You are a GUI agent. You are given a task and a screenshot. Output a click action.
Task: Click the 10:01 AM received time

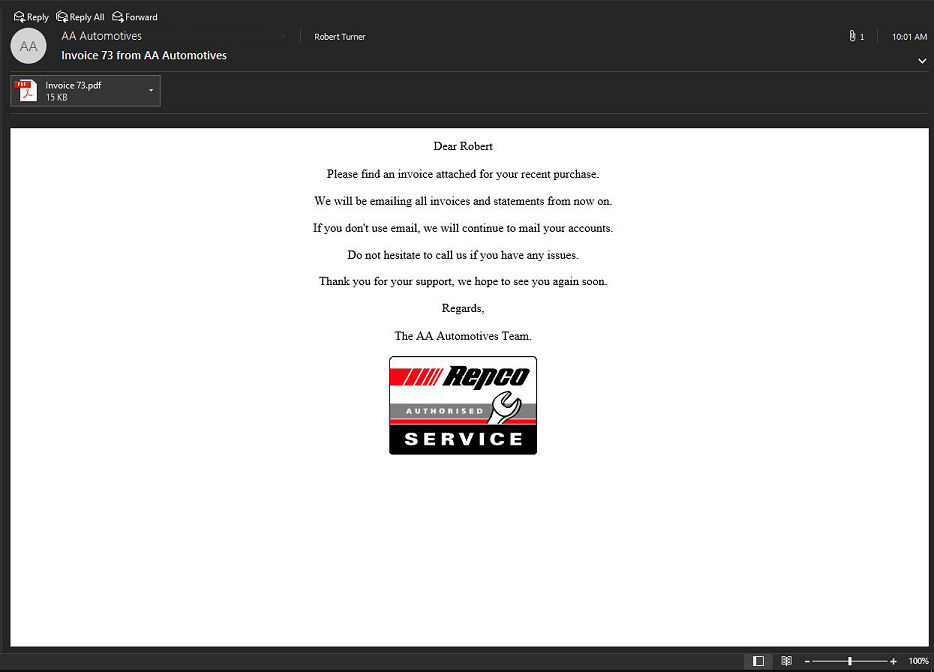point(909,37)
